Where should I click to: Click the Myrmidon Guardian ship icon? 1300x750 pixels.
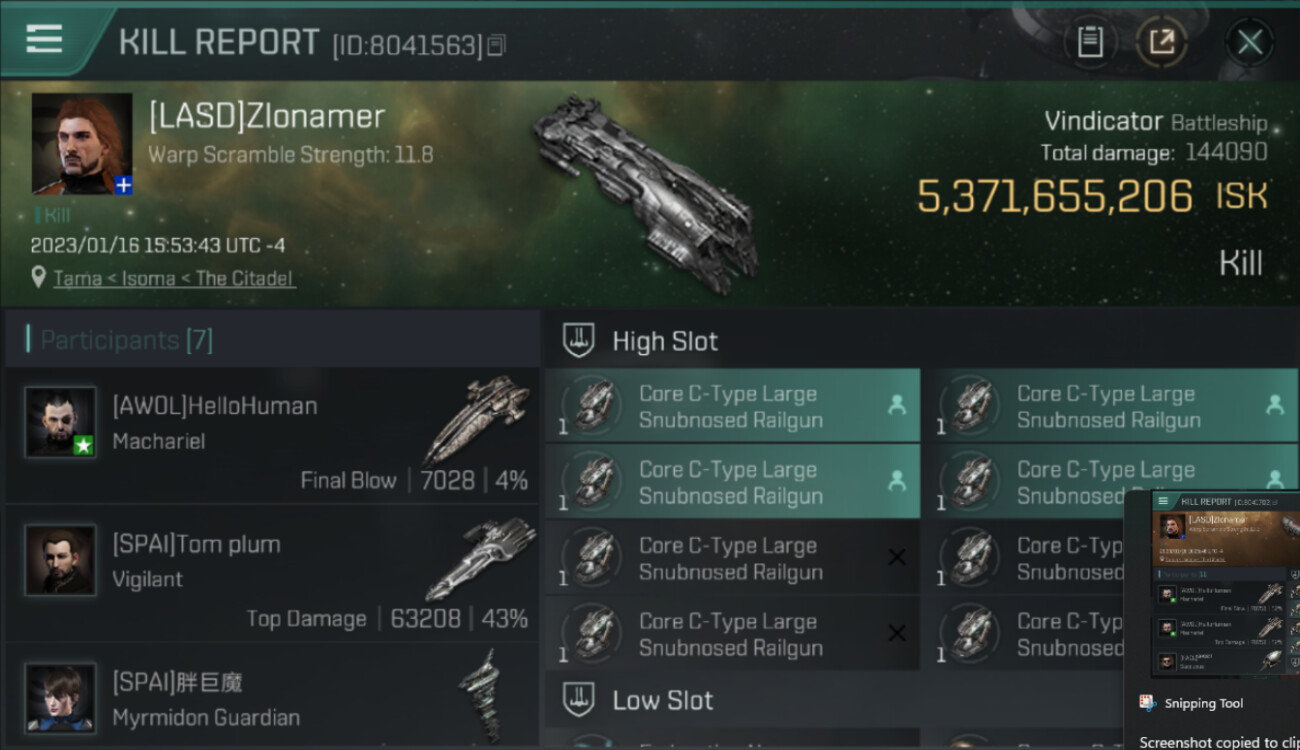479,693
